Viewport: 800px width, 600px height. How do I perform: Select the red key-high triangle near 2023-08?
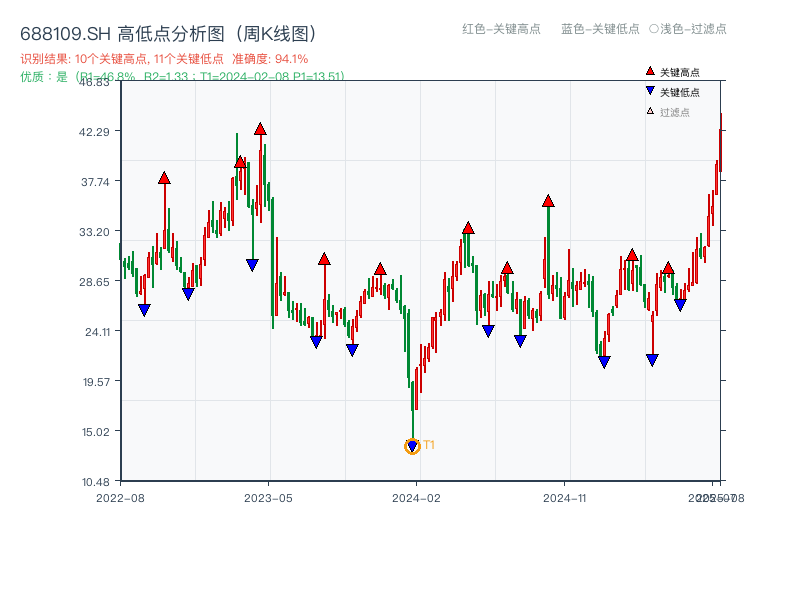pyautogui.click(x=324, y=257)
